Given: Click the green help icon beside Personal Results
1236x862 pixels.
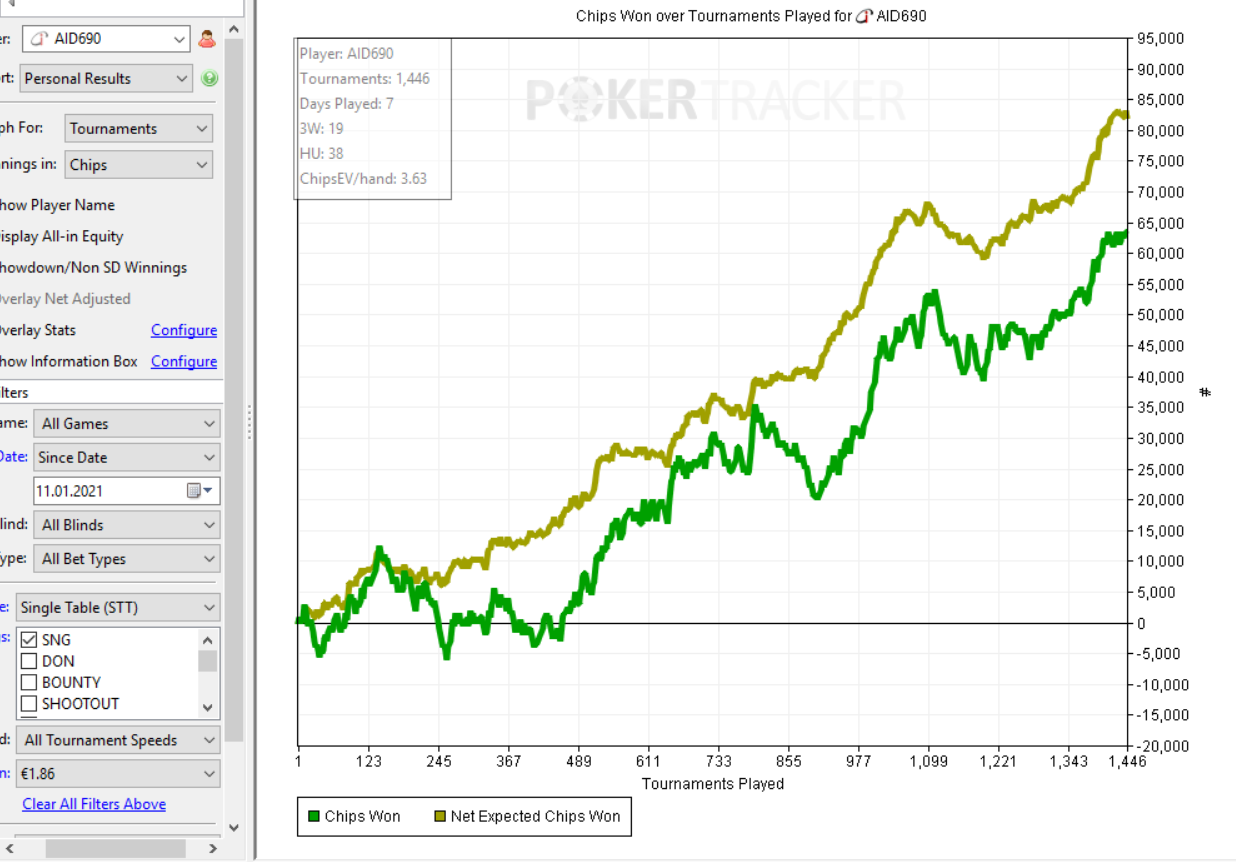Looking at the screenshot, I should coord(209,79).
